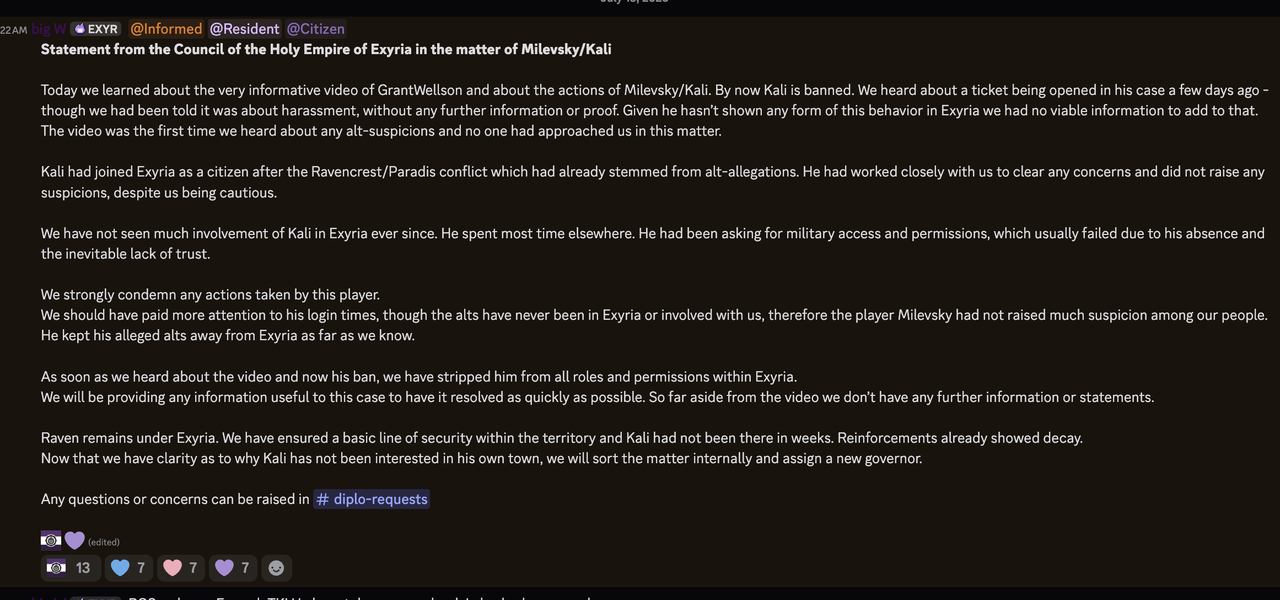The image size is (1280, 600).
Task: Click the @Resident role mention
Action: tap(244, 29)
